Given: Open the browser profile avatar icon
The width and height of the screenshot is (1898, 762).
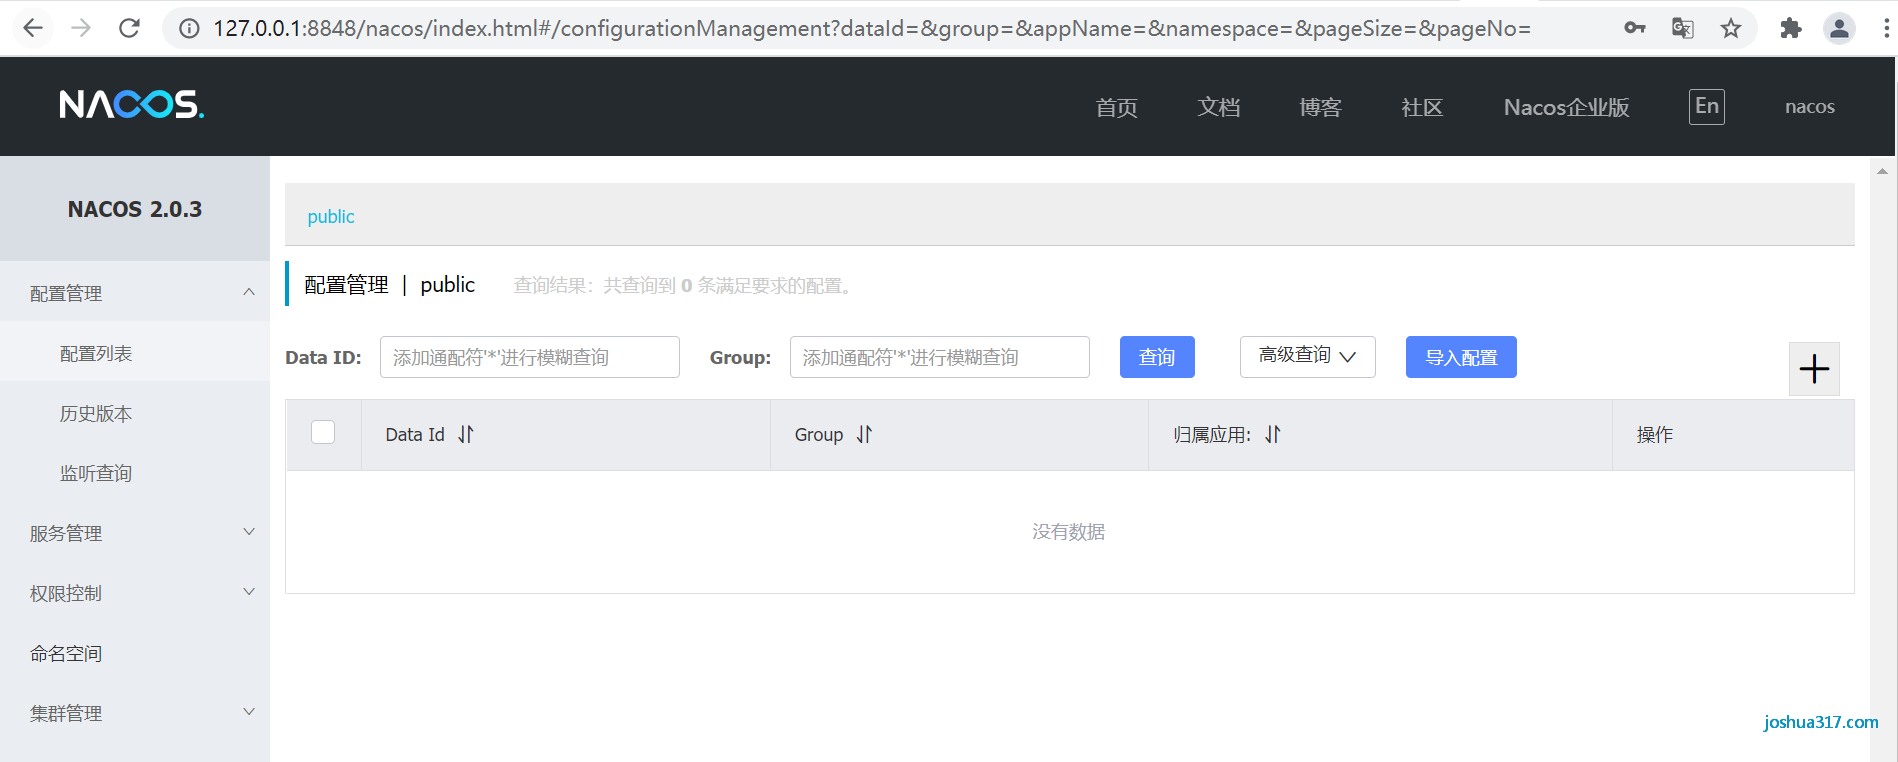Looking at the screenshot, I should point(1839,28).
